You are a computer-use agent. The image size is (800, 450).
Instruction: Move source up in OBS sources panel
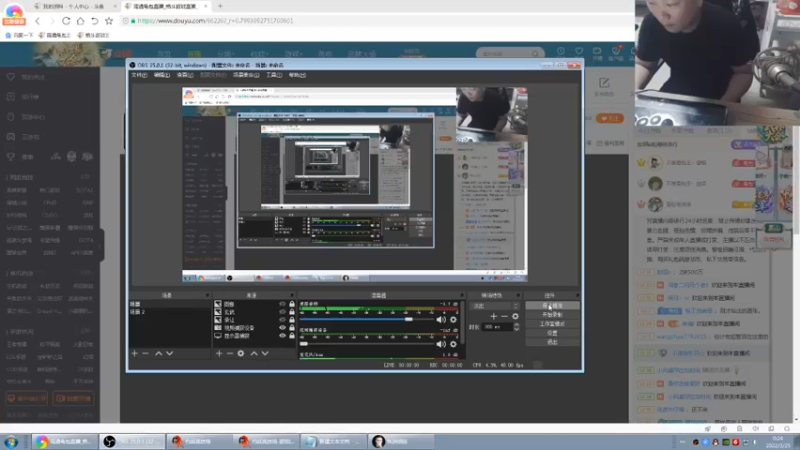point(254,353)
